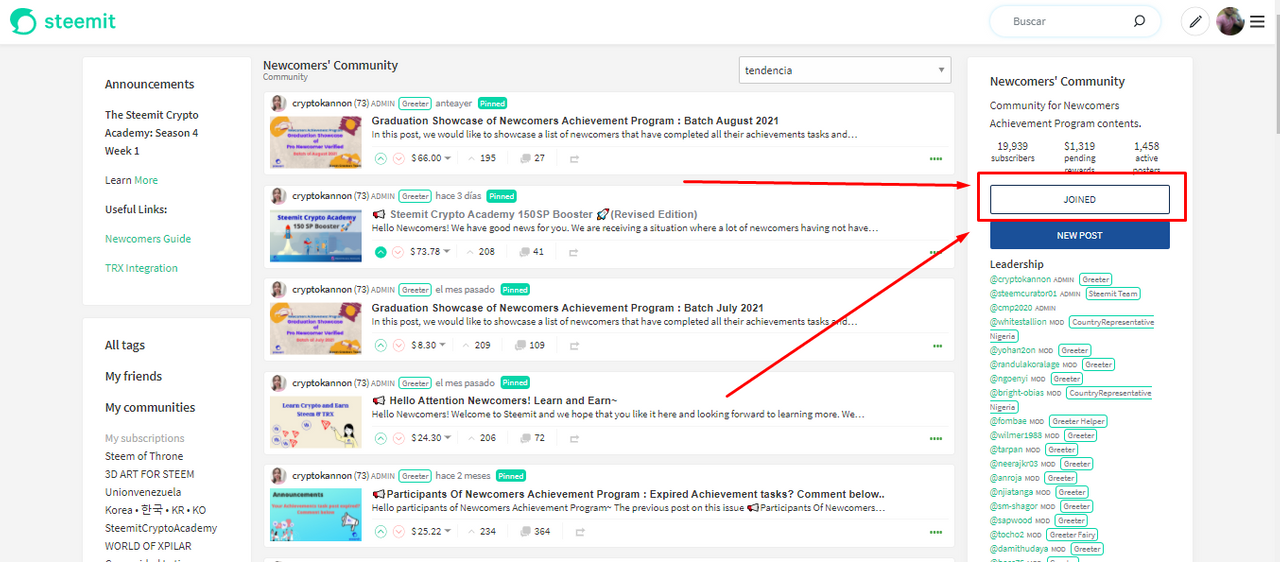Upvote the Batch August 2021 post
The height and width of the screenshot is (562, 1280).
(380, 158)
